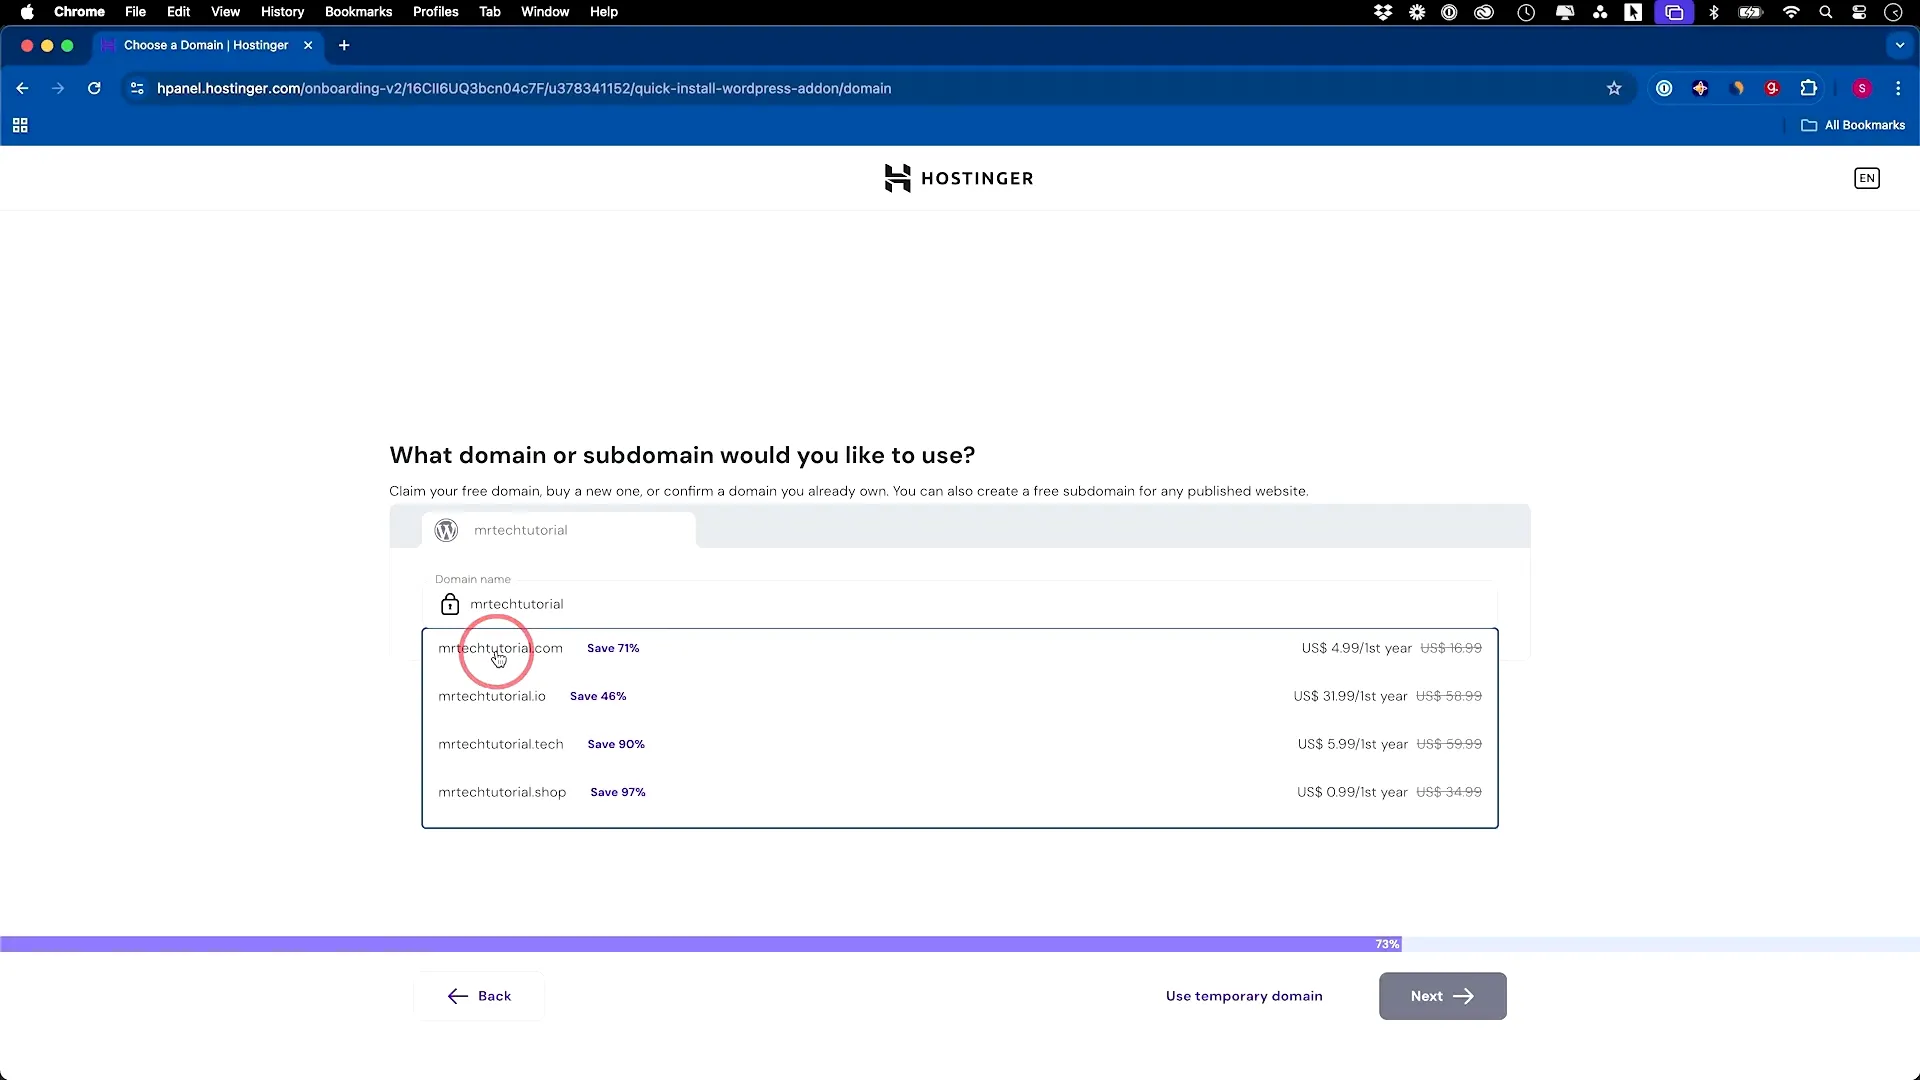Viewport: 1920px width, 1080px height.
Task: Select mrtechtutorial.io domain suggestion
Action: 960,696
